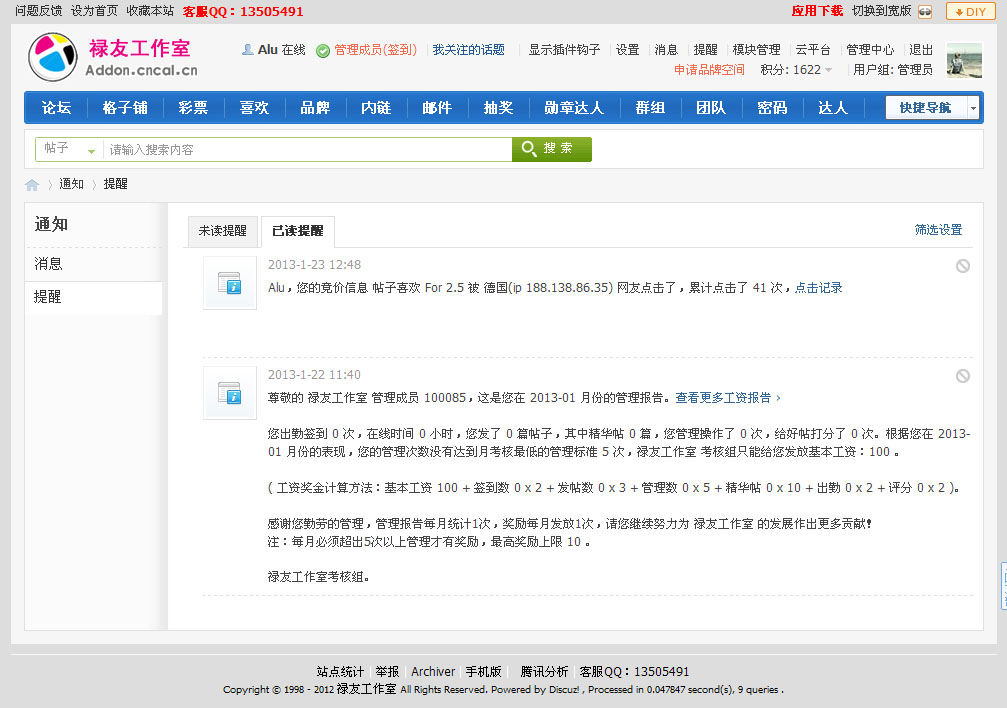Screen dimensions: 1007x708
Task: Click the home icon in the breadcrumb
Action: (x=32, y=185)
